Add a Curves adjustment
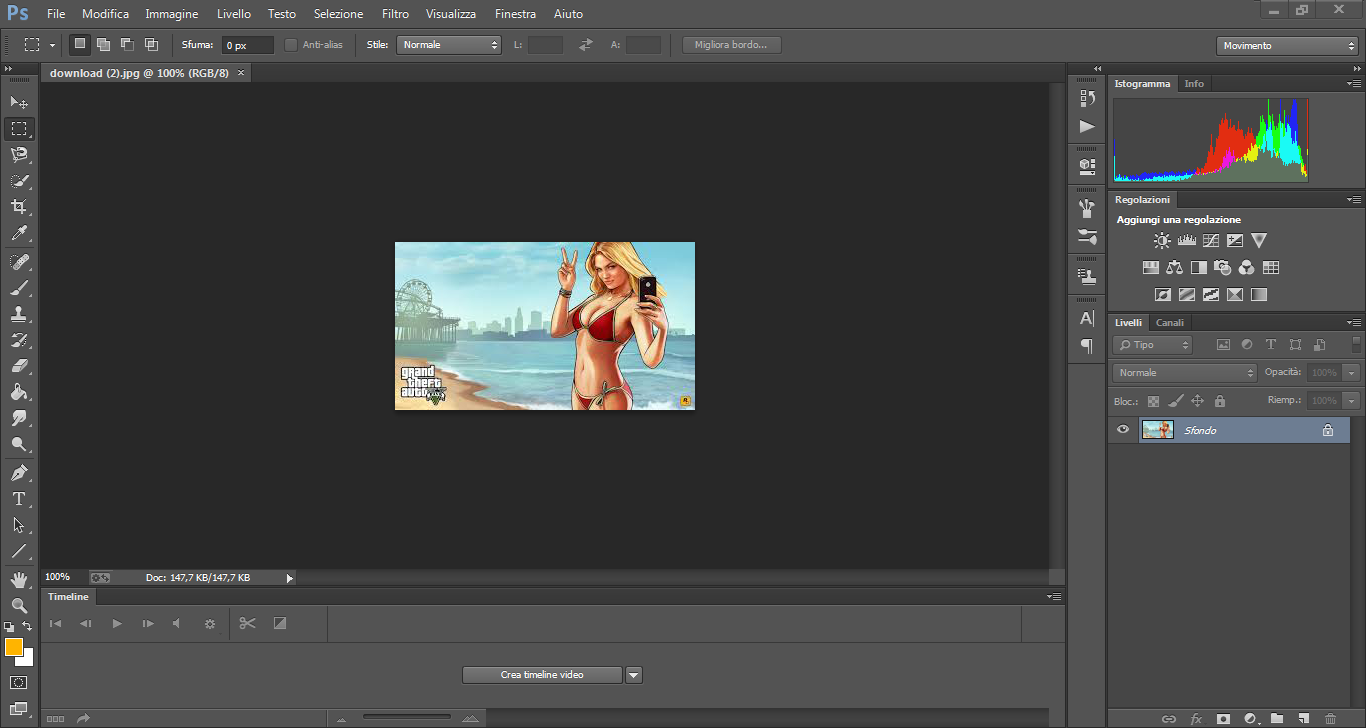The image size is (1366, 728). (1211, 240)
